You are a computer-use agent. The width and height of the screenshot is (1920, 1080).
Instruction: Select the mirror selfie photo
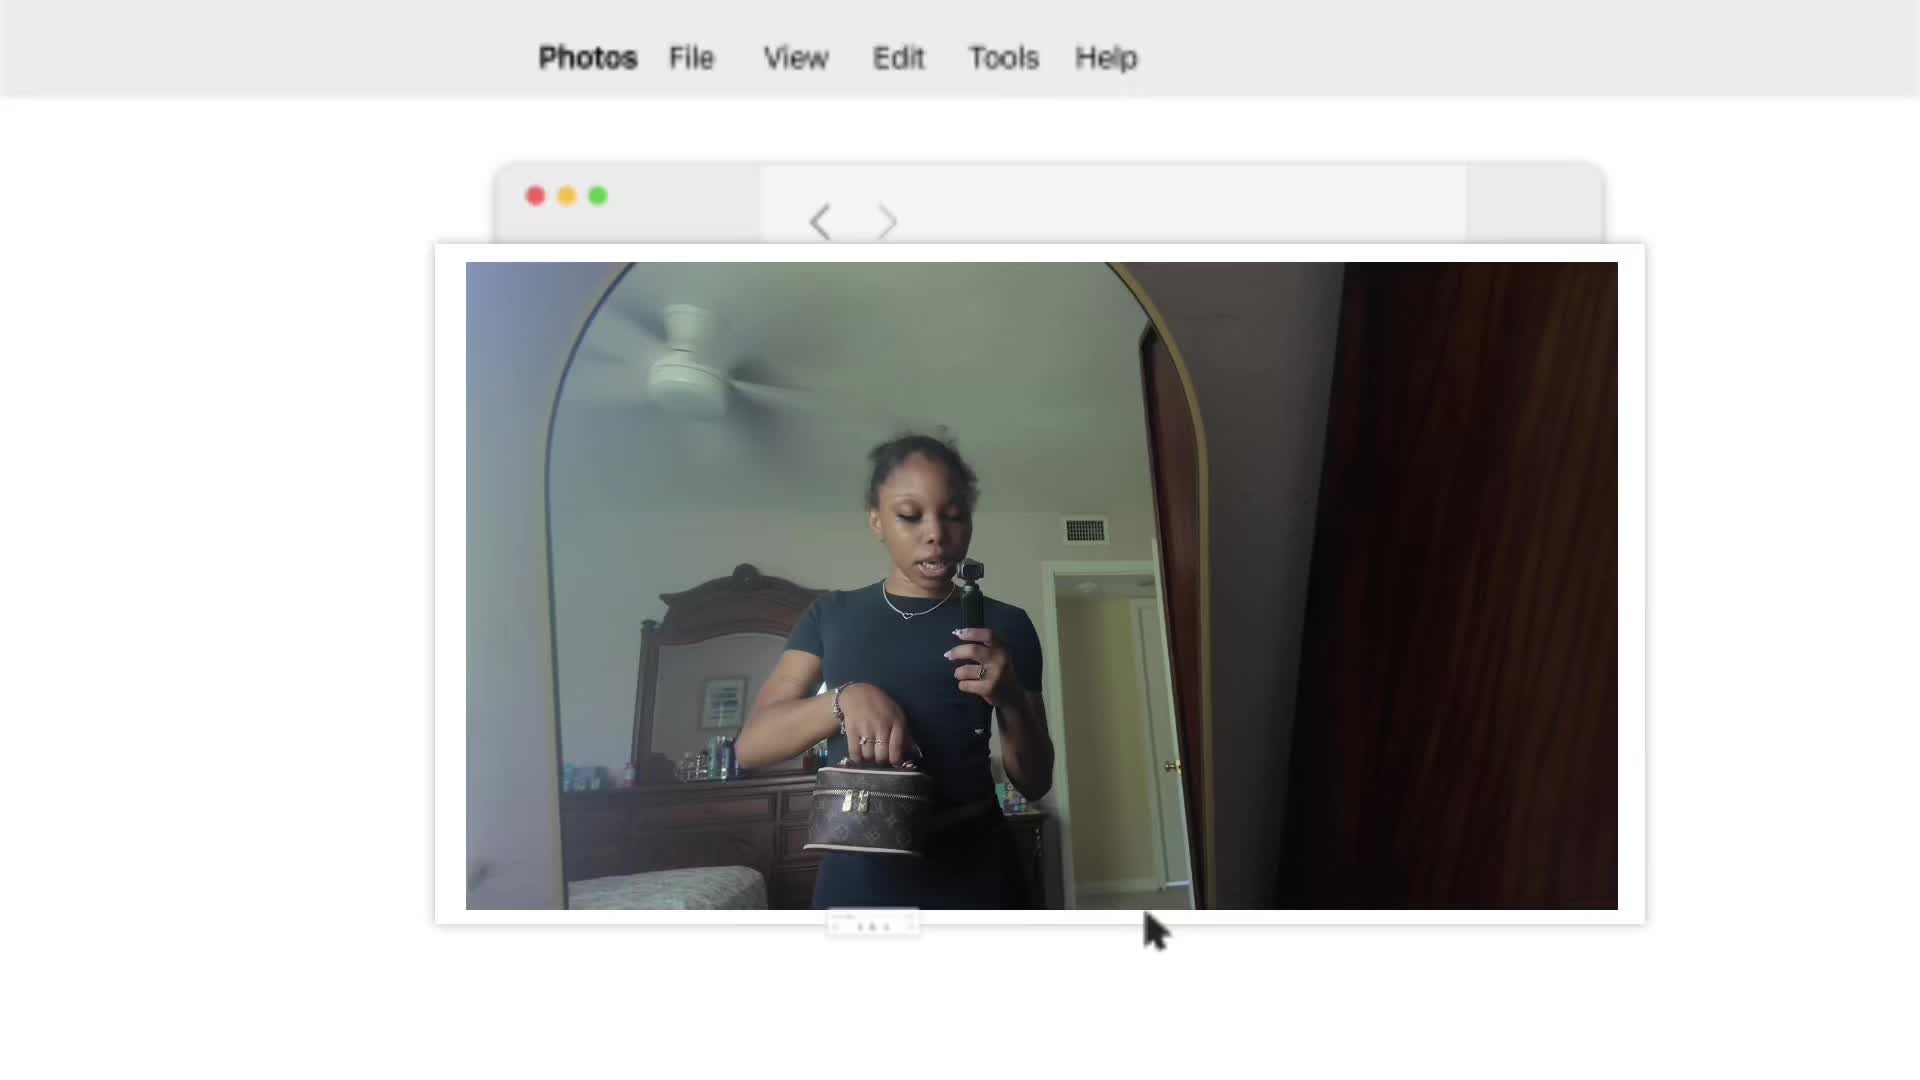[1041, 585]
